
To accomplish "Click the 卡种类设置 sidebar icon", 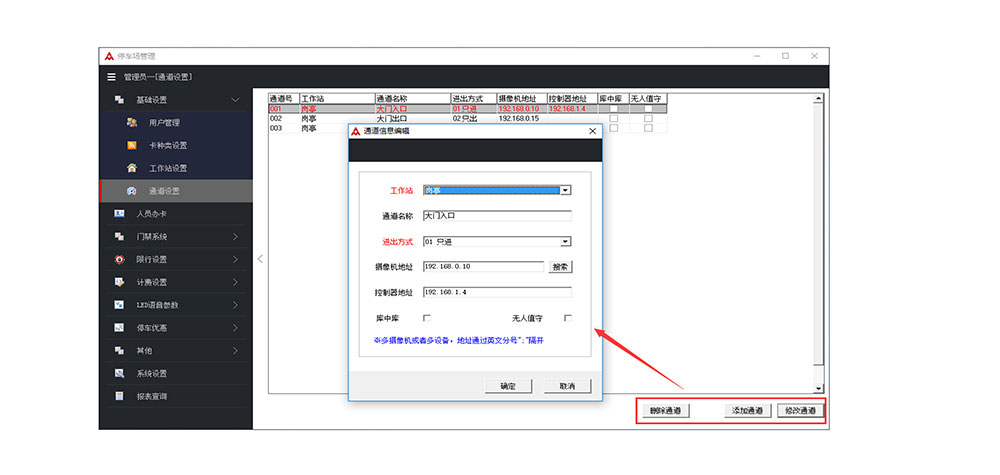I will pyautogui.click(x=131, y=145).
